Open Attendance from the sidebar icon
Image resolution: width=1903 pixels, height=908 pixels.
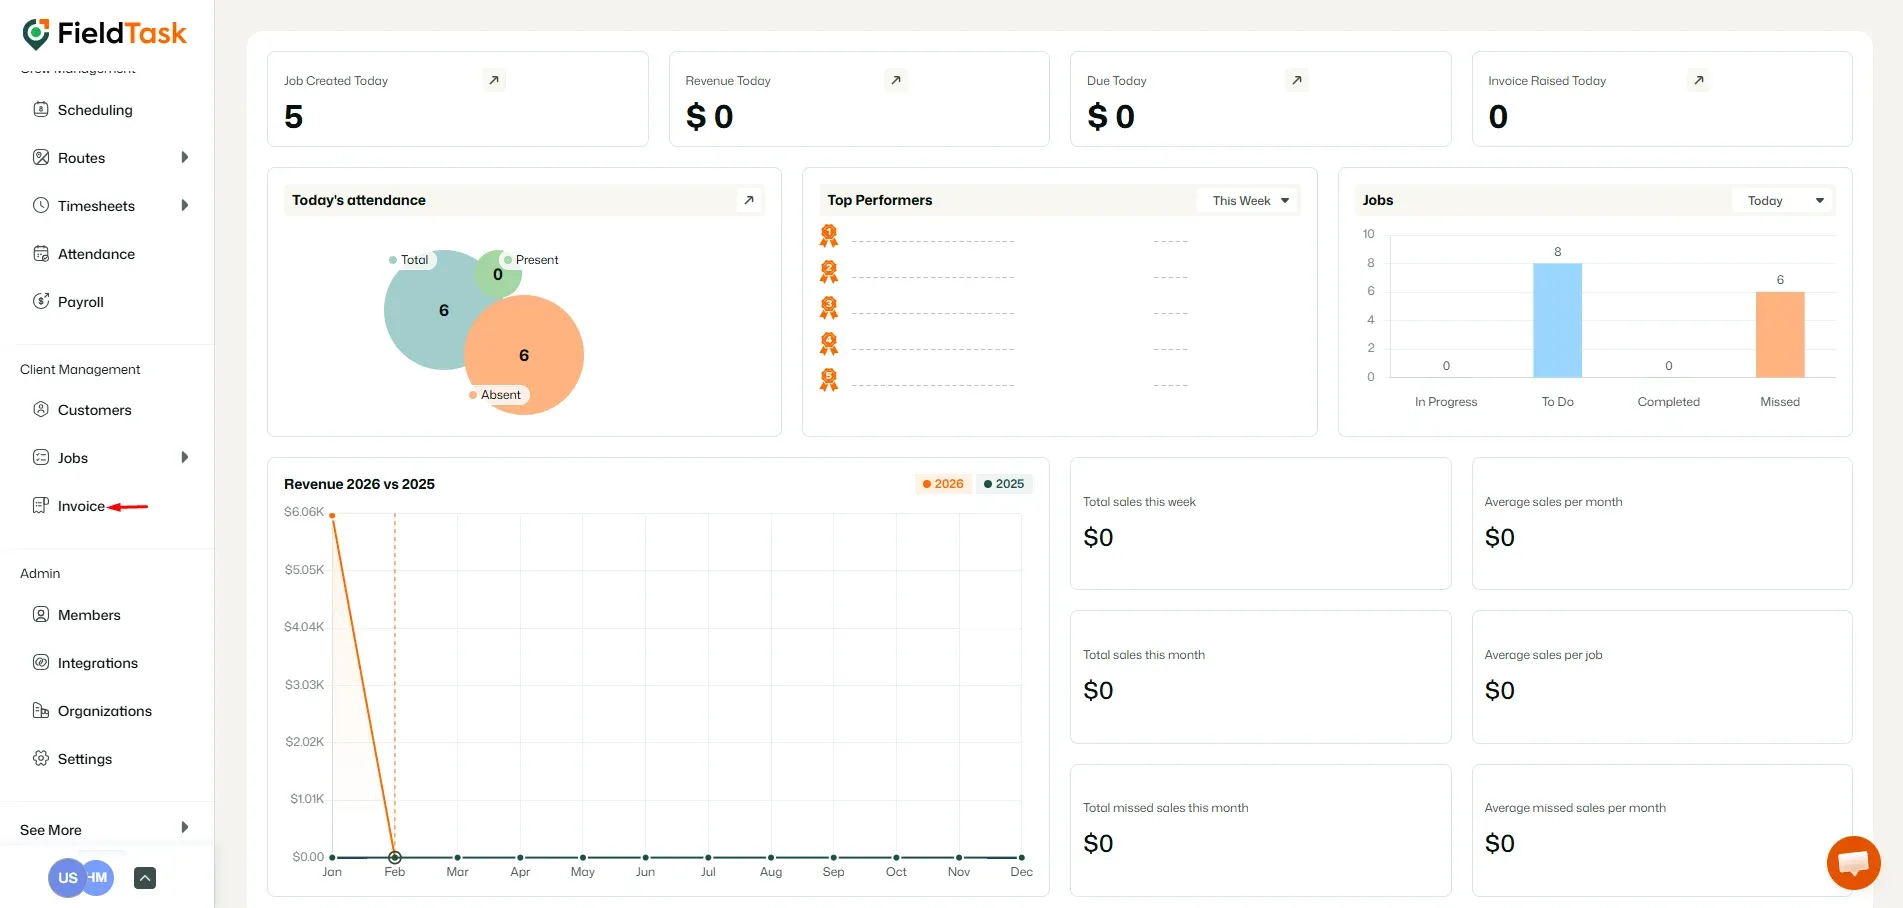40,253
